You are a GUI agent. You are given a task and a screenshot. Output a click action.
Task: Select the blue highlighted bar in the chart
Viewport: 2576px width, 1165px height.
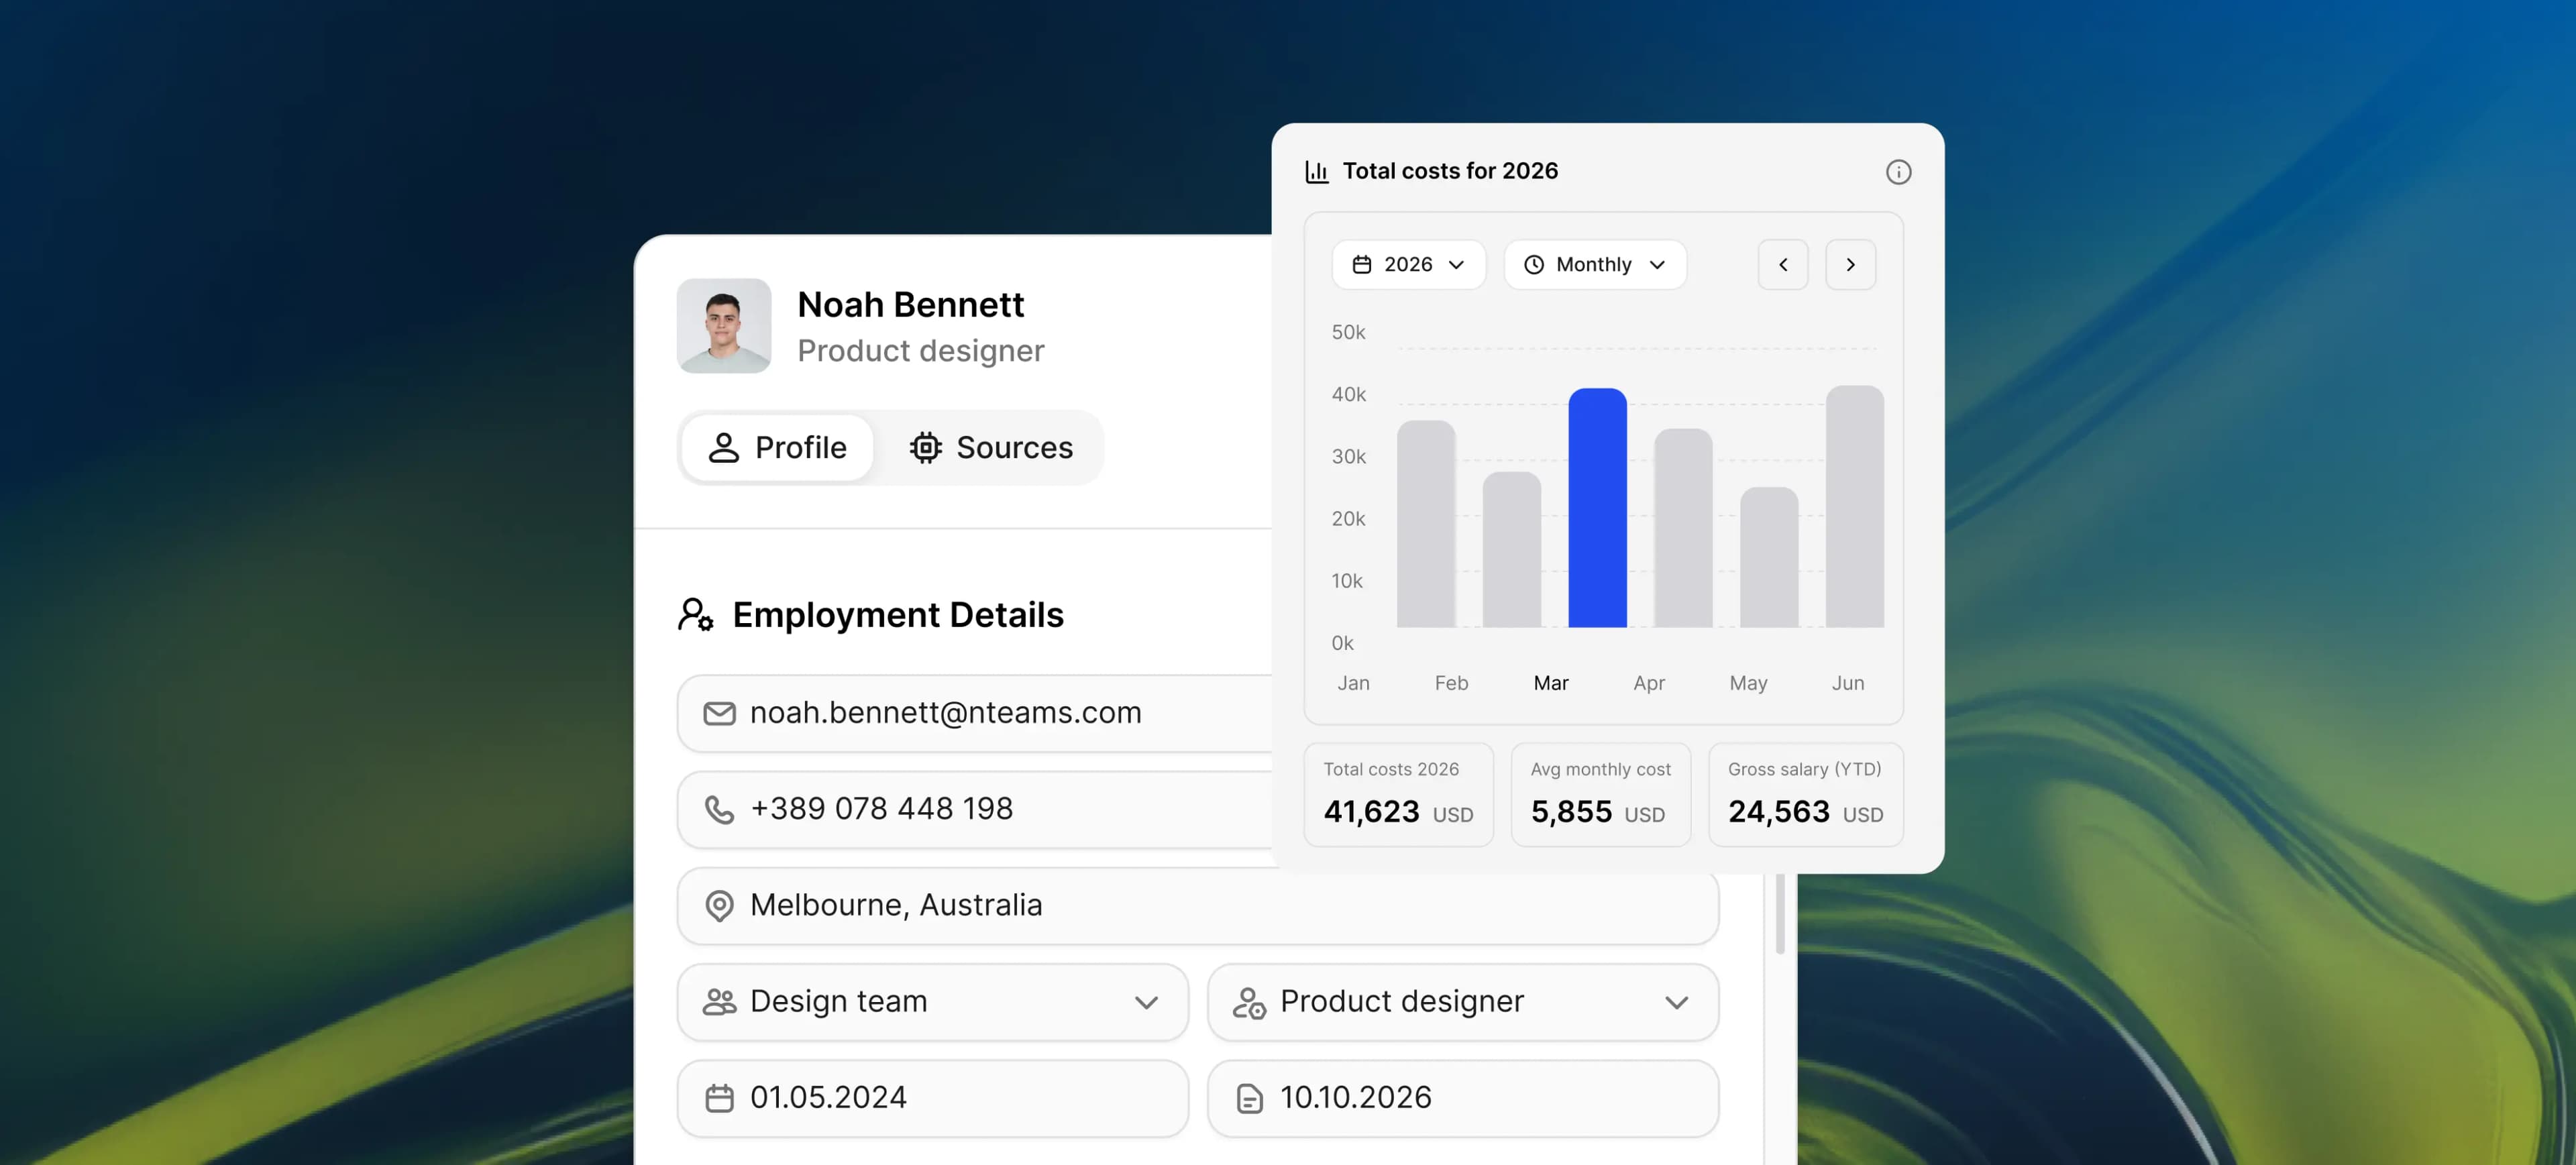[1598, 508]
